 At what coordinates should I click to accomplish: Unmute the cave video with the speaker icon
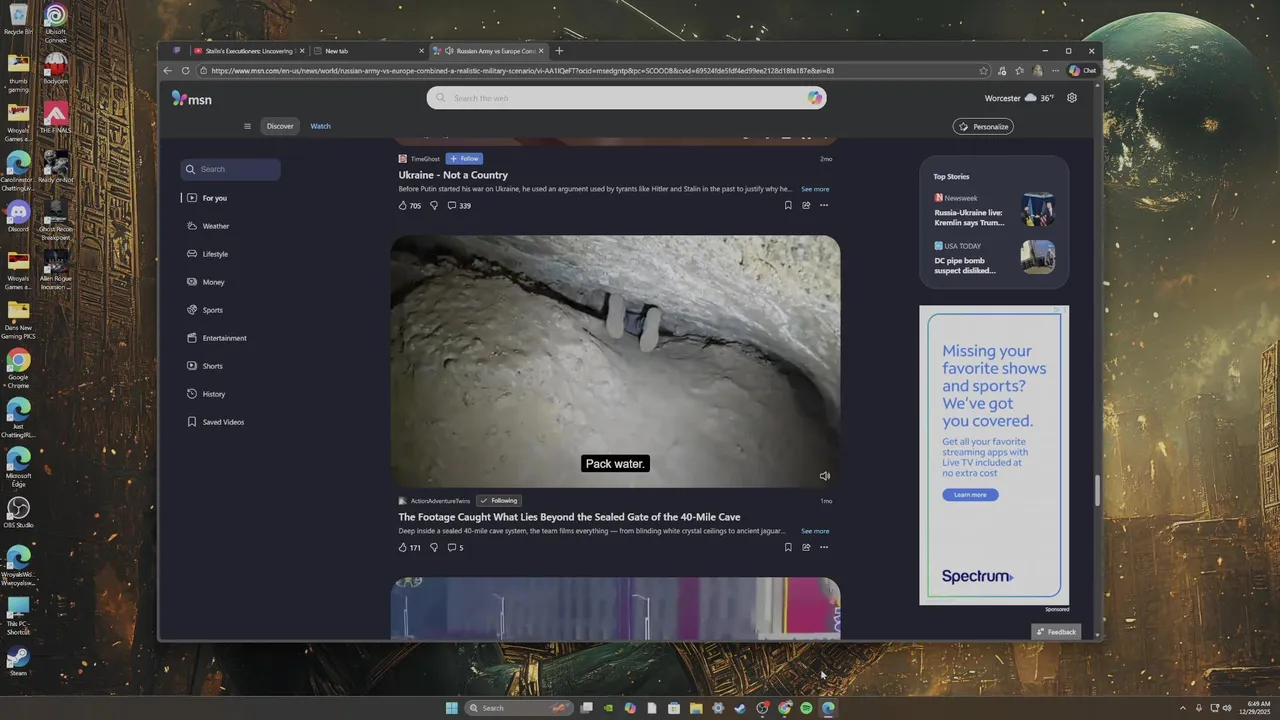click(825, 476)
